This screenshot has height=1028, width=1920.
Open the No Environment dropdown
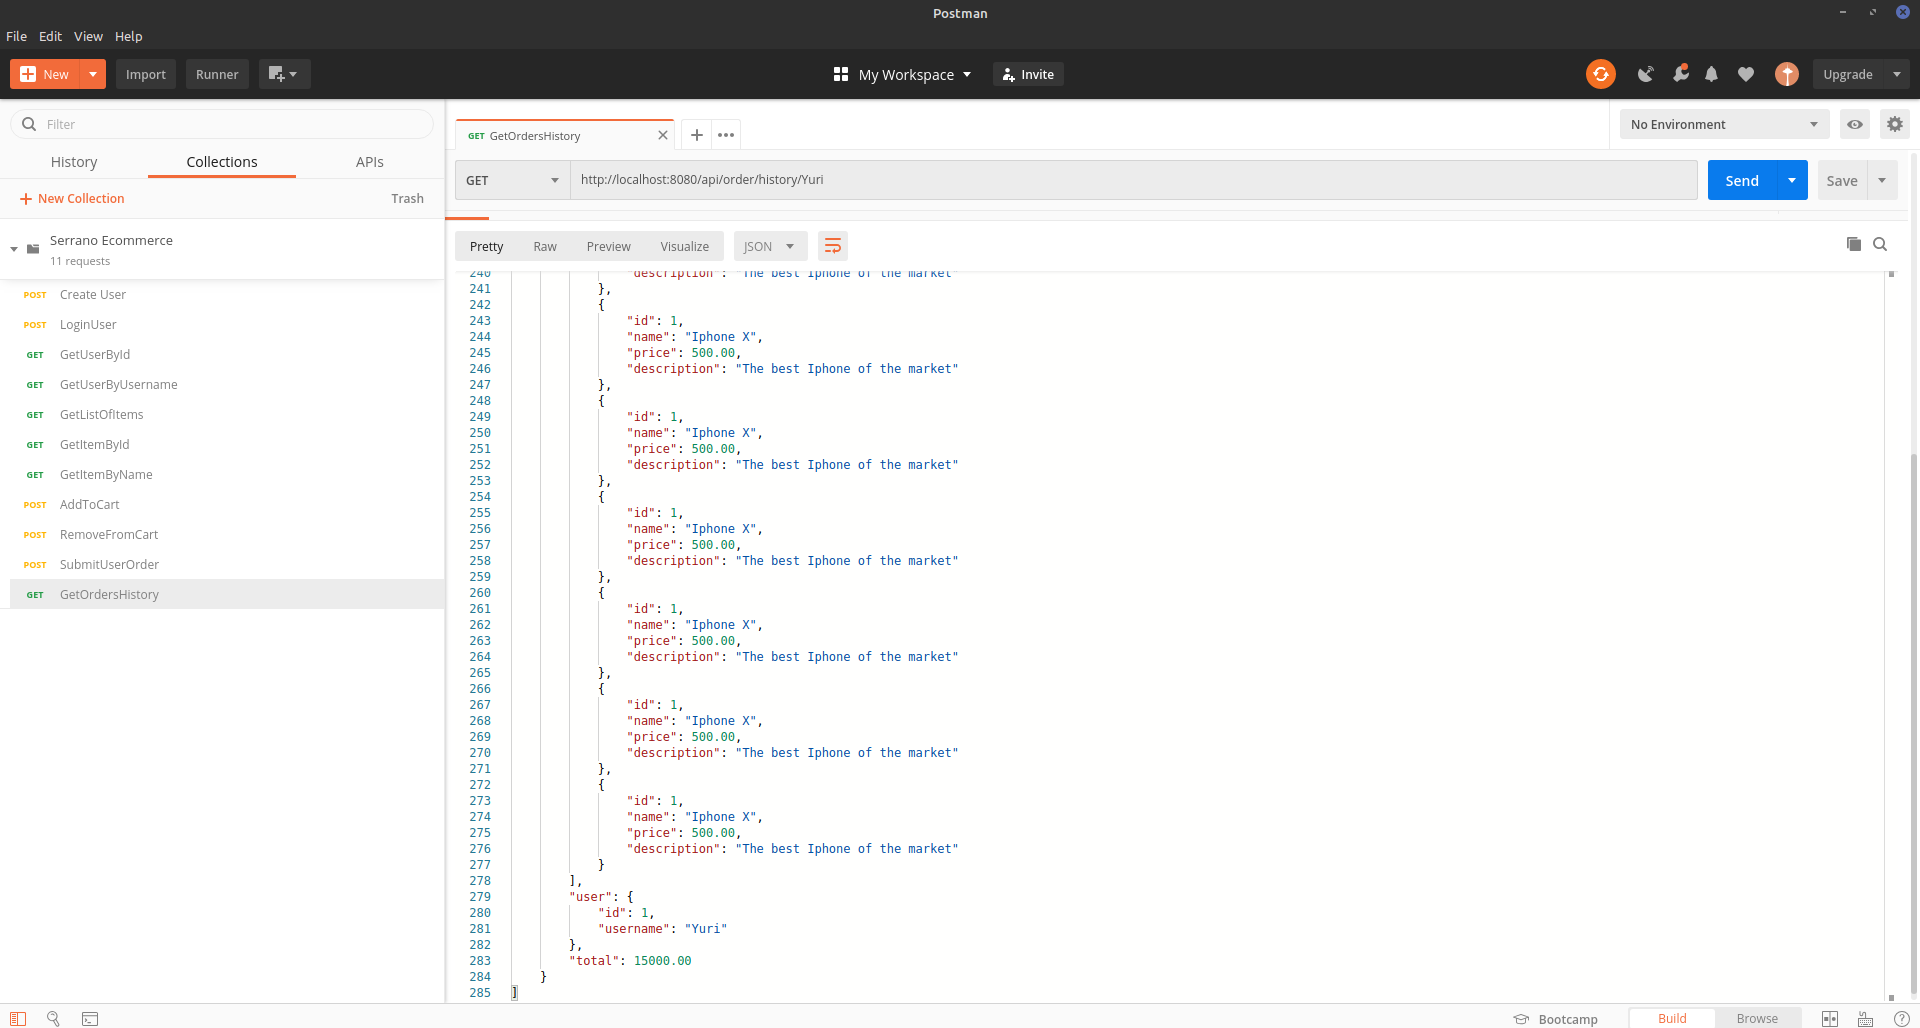pyautogui.click(x=1724, y=124)
